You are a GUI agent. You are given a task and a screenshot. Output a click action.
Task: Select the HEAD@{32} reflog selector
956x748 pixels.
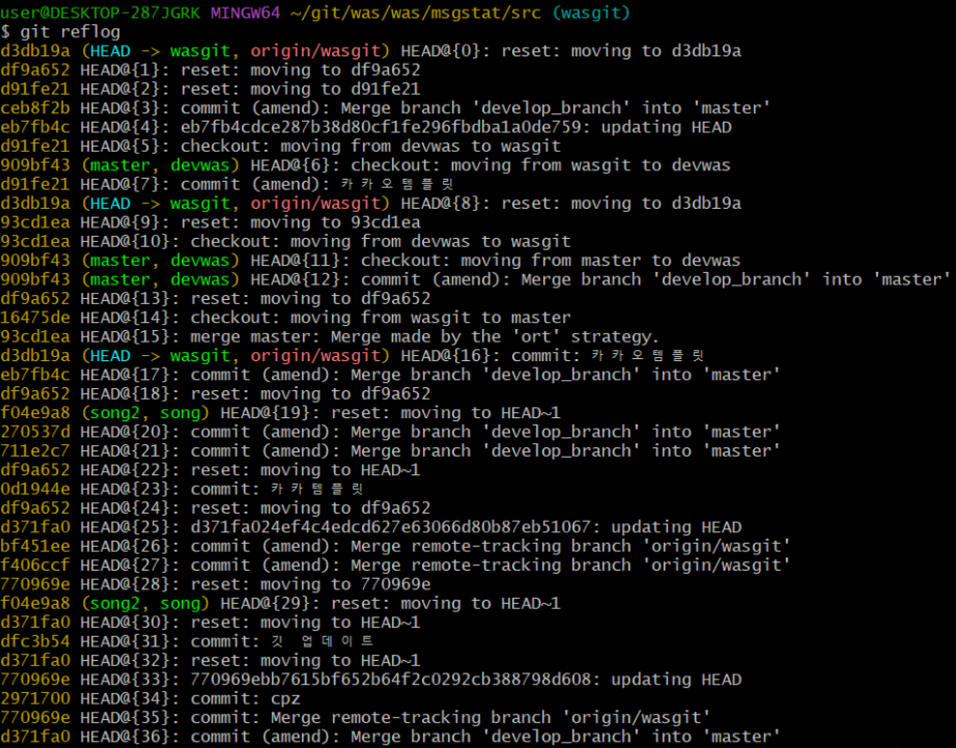click(x=130, y=660)
